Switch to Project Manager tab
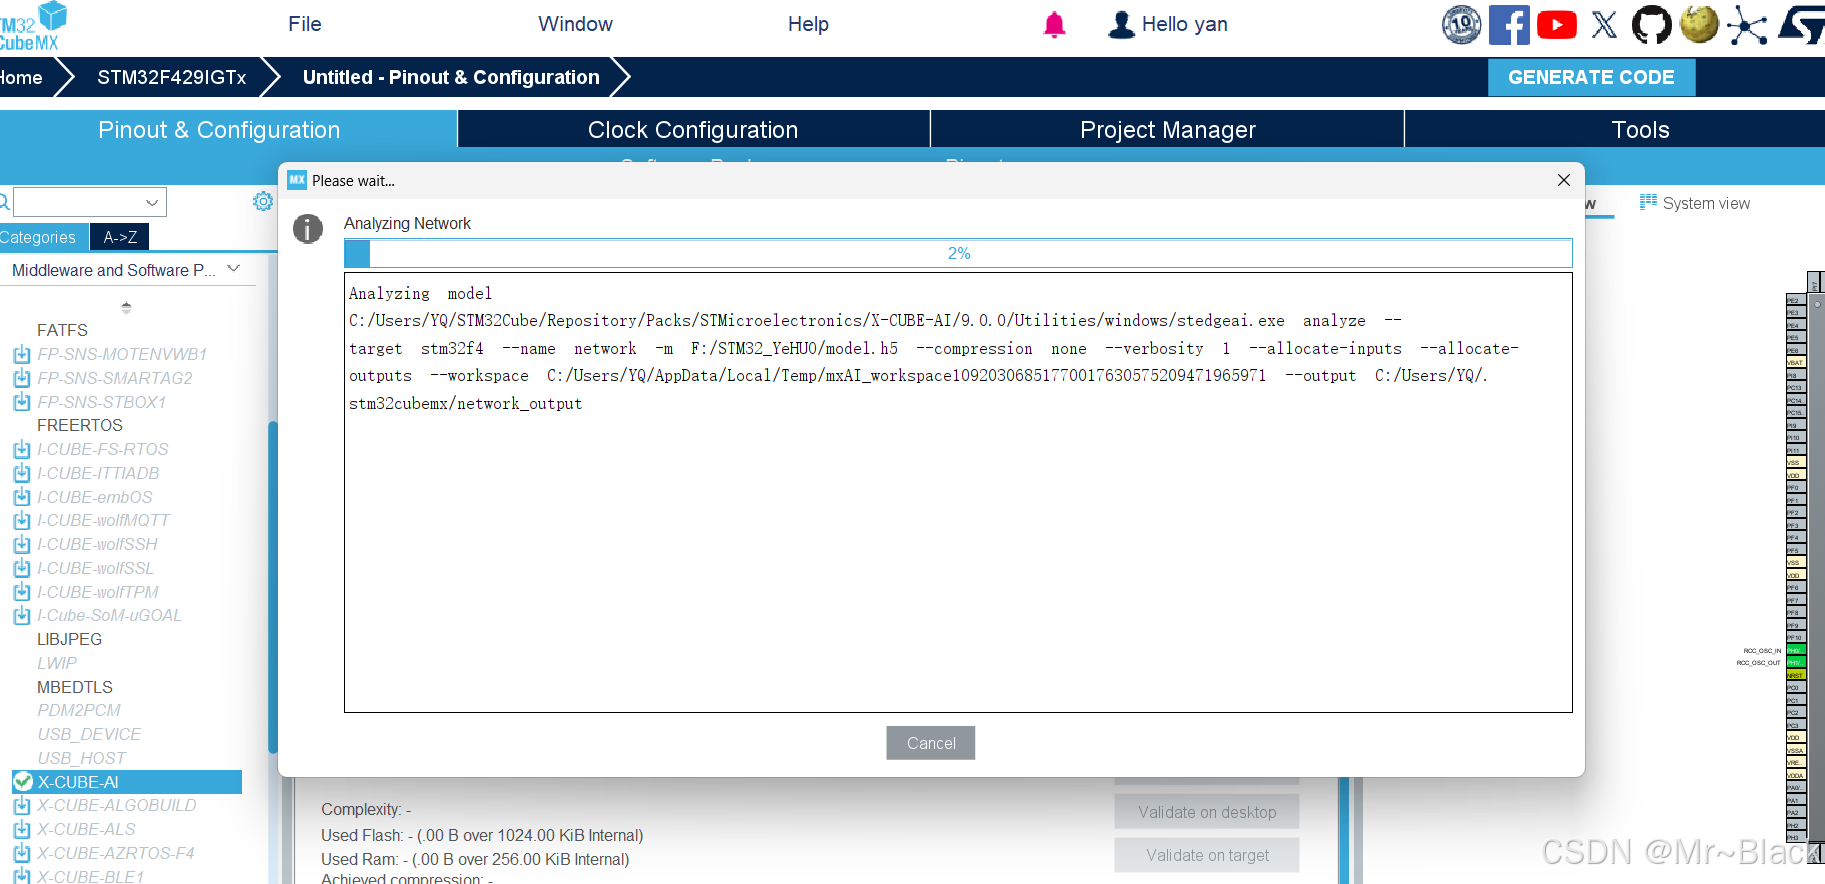The height and width of the screenshot is (884, 1825). (x=1167, y=130)
